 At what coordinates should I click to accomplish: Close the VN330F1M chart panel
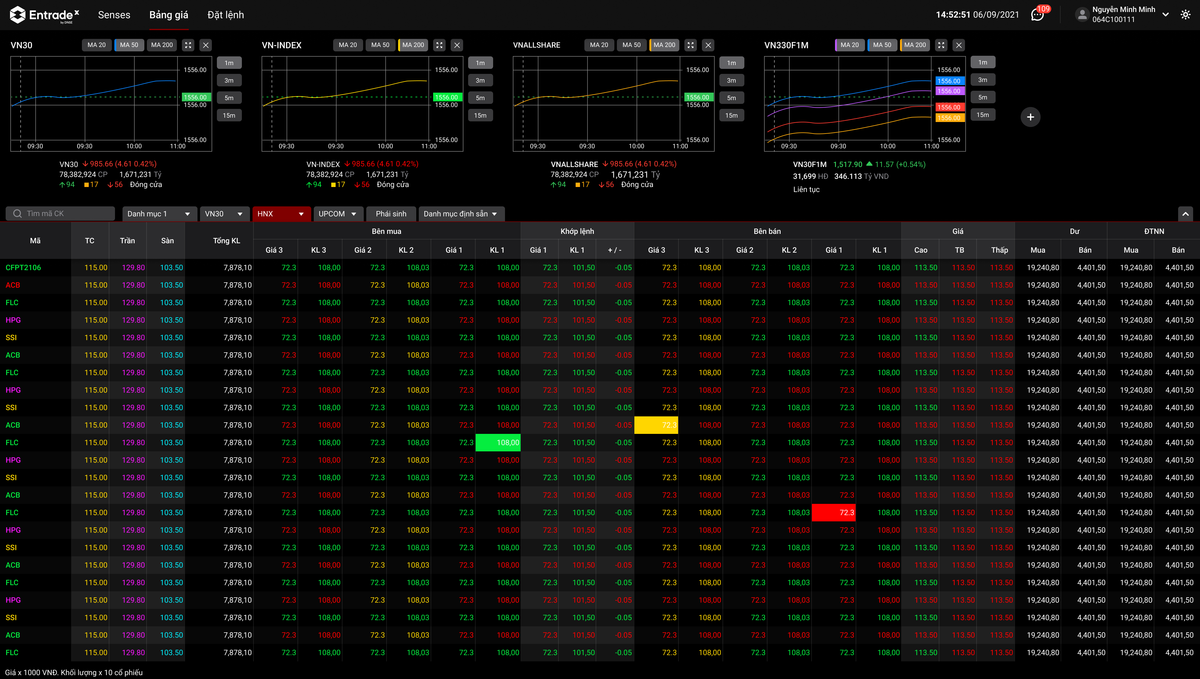pos(959,45)
